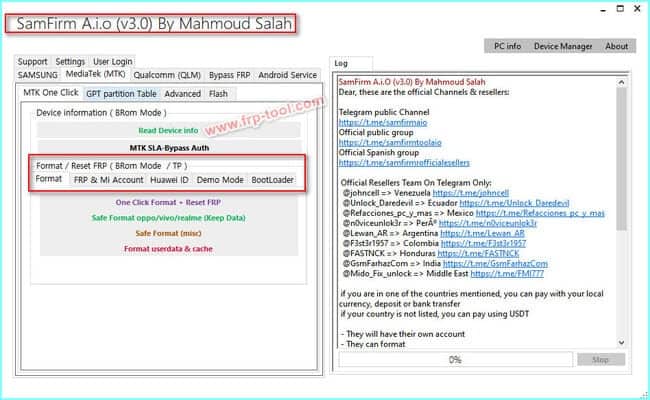Open the Refacciones_pc_y_mas Mexico link
This screenshot has height=400, width=650.
pyautogui.click(x=540, y=213)
